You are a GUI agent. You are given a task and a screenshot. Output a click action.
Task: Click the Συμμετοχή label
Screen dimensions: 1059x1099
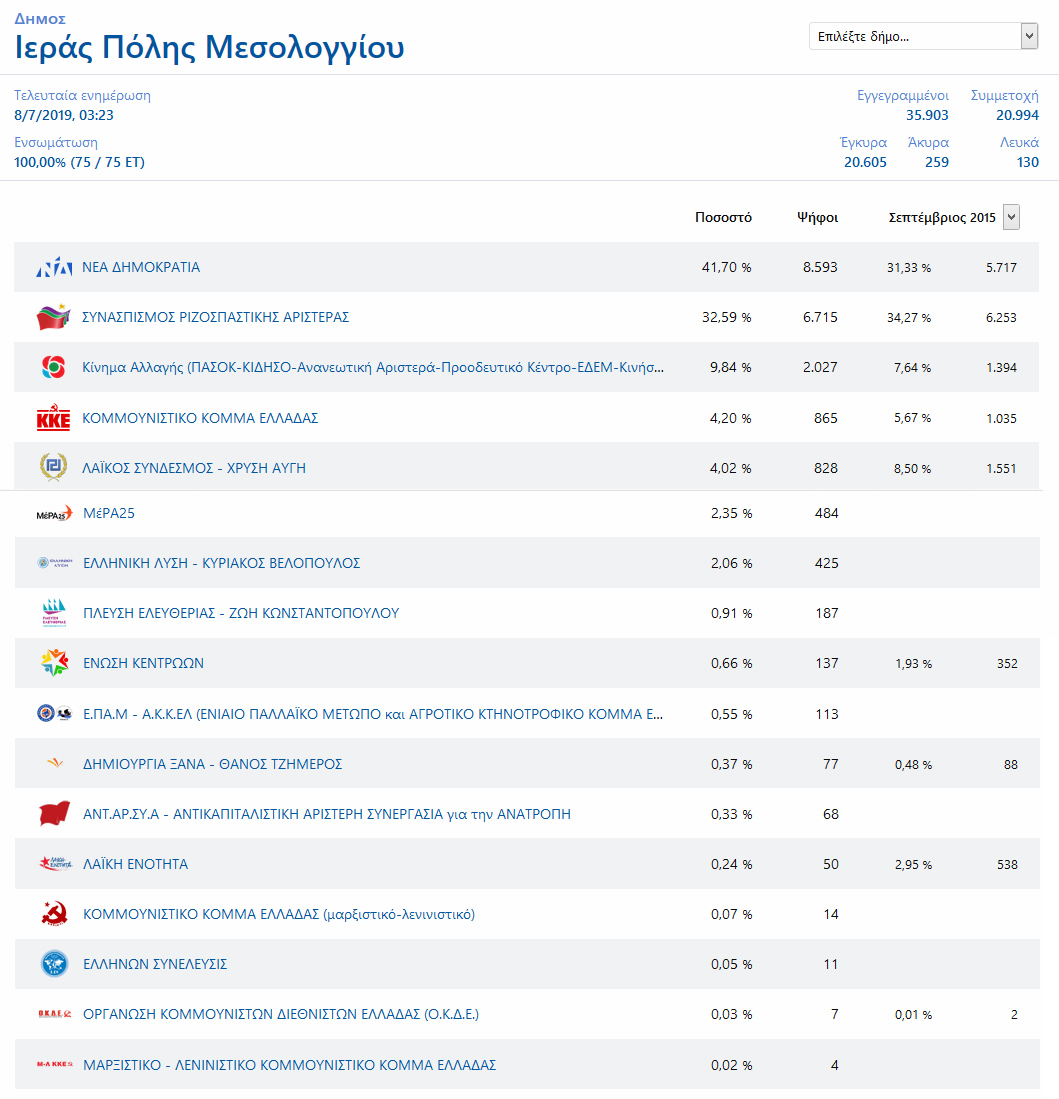1004,95
